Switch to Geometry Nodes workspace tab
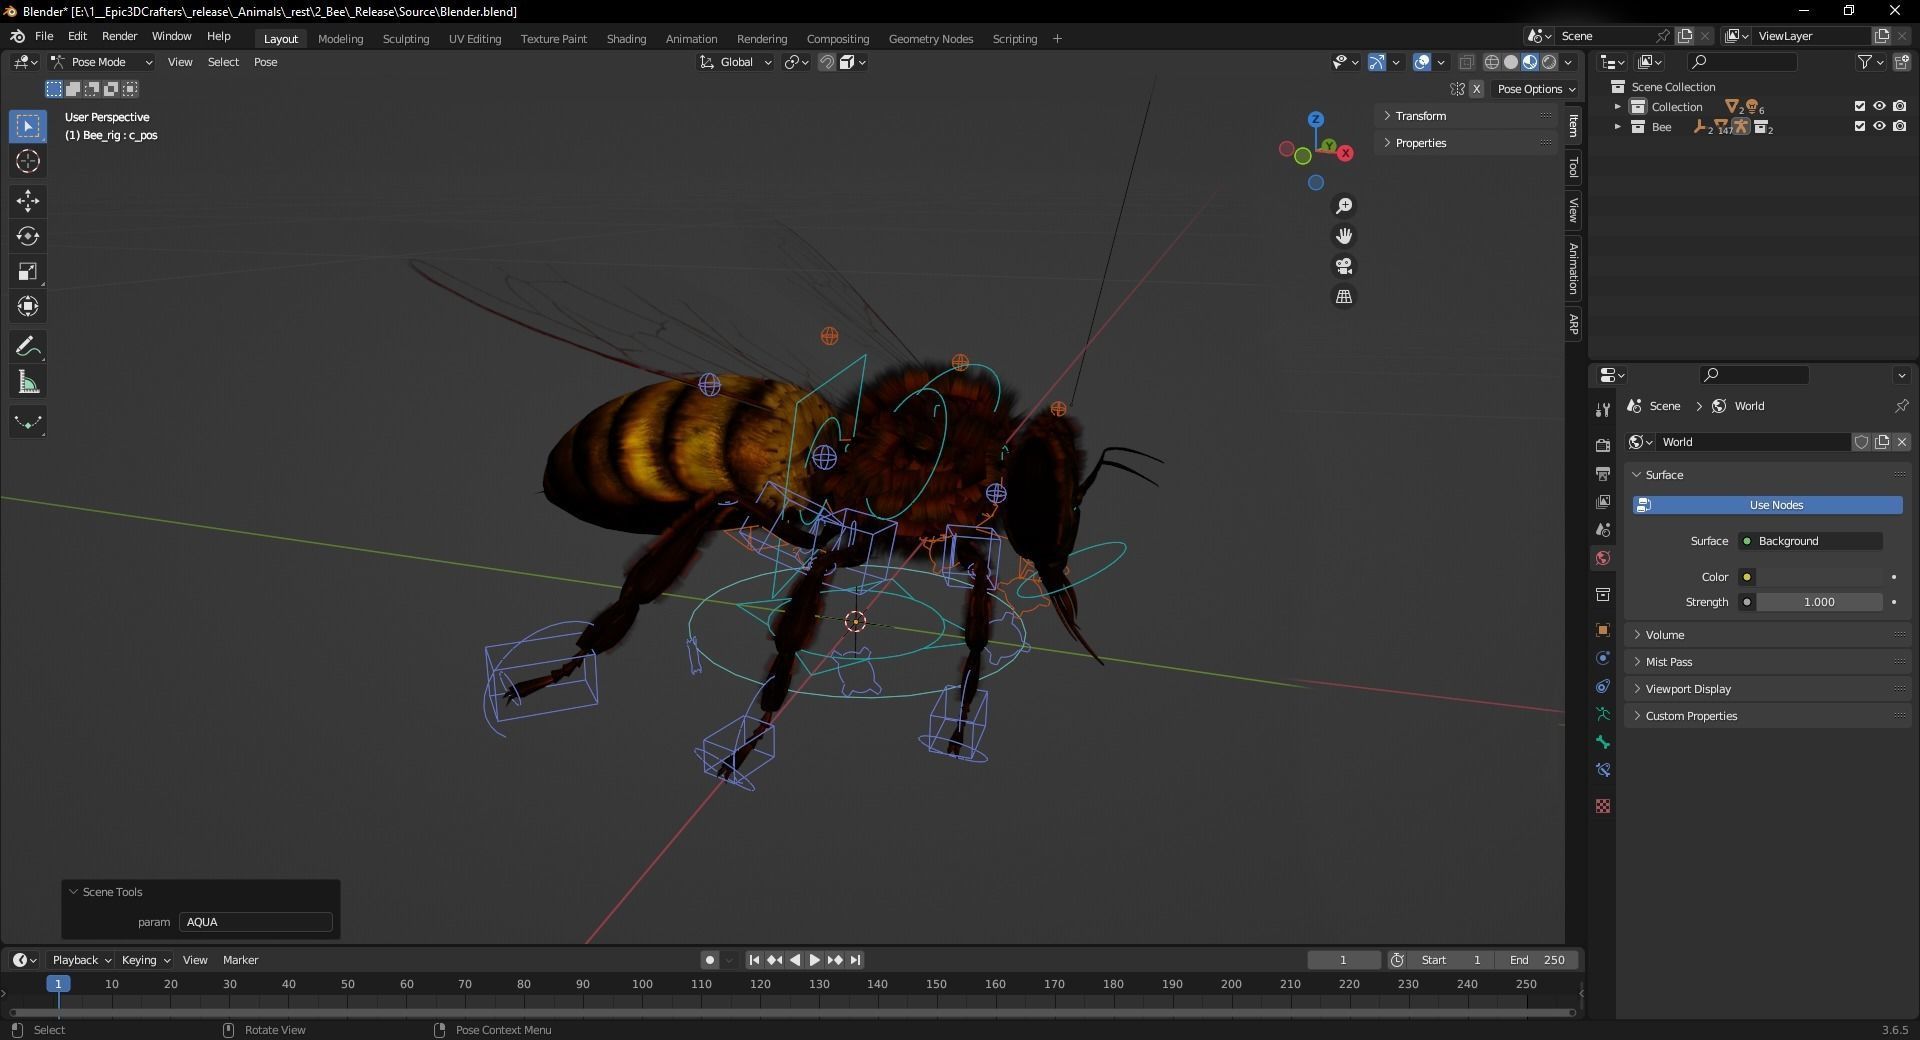1920x1040 pixels. pos(930,39)
